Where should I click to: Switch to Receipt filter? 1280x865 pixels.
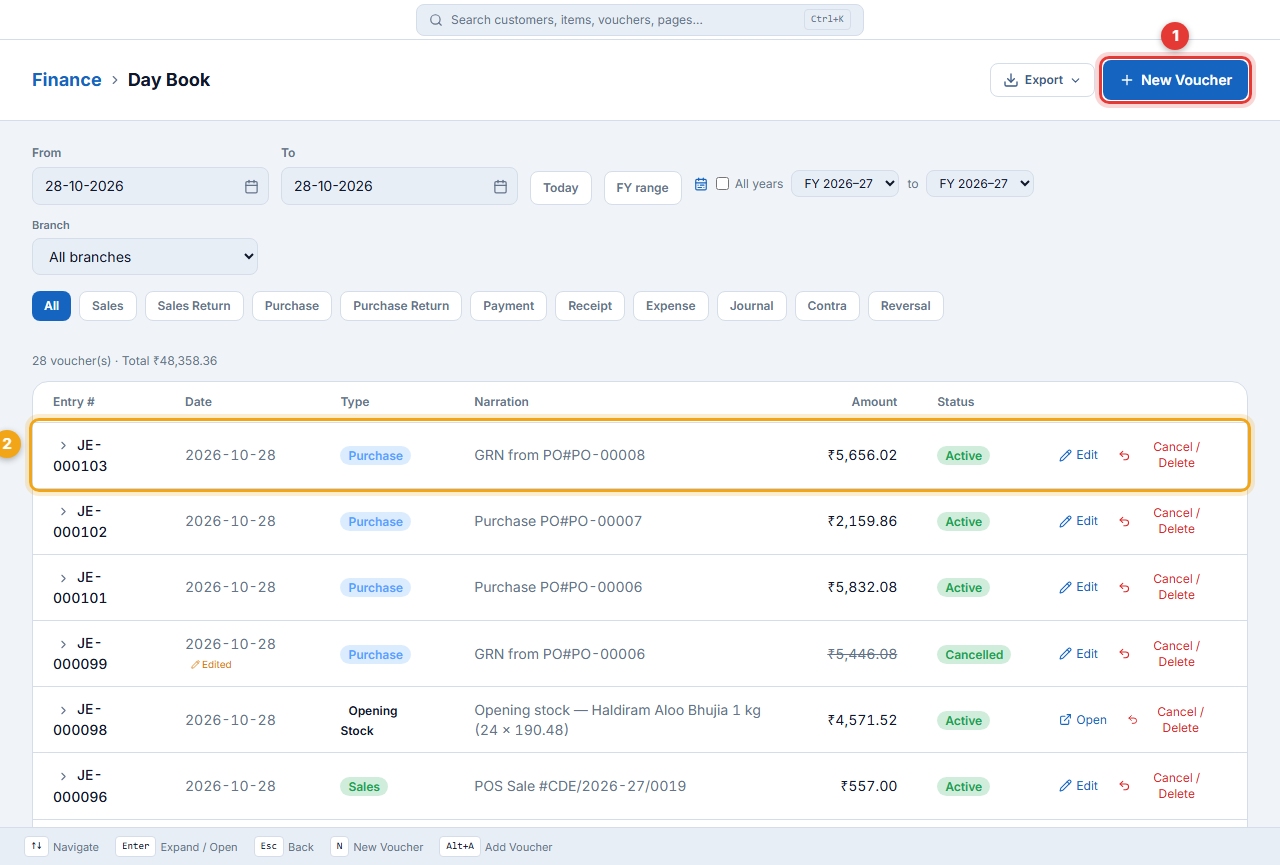(x=590, y=306)
